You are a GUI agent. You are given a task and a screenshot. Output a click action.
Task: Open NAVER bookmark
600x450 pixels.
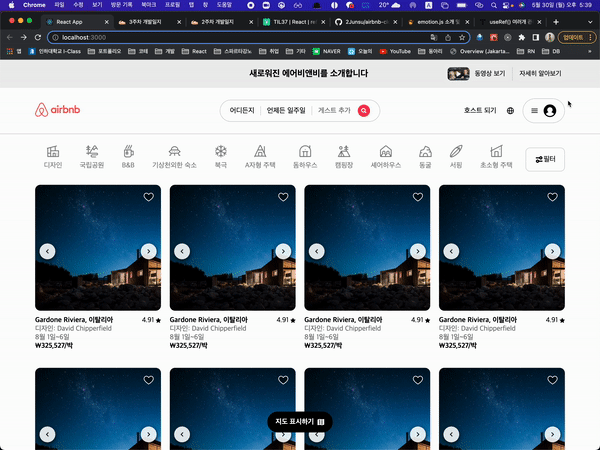(x=326, y=51)
